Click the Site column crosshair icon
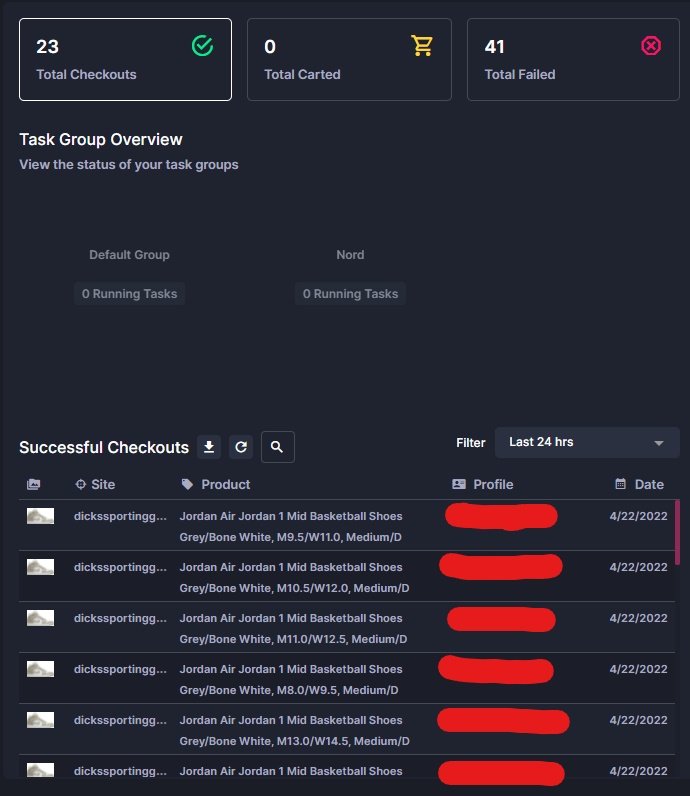The width and height of the screenshot is (690, 796). 80,484
